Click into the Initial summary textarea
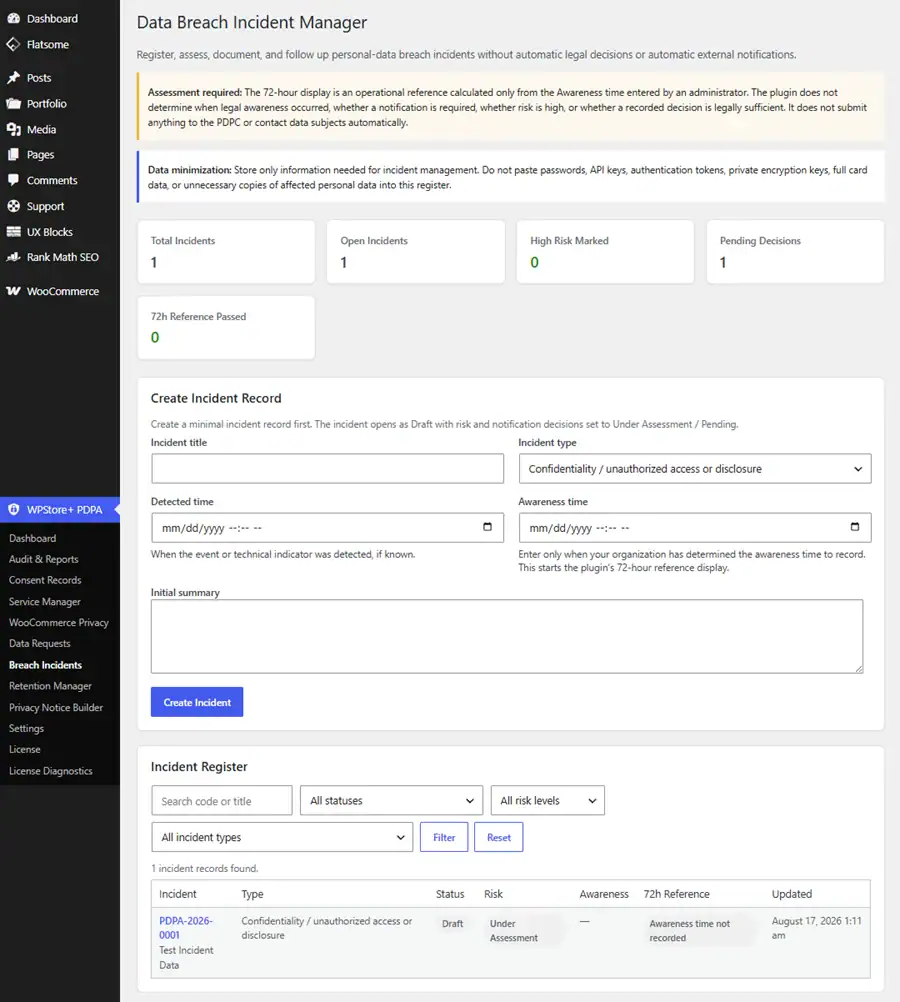Image resolution: width=900 pixels, height=1002 pixels. [x=507, y=636]
